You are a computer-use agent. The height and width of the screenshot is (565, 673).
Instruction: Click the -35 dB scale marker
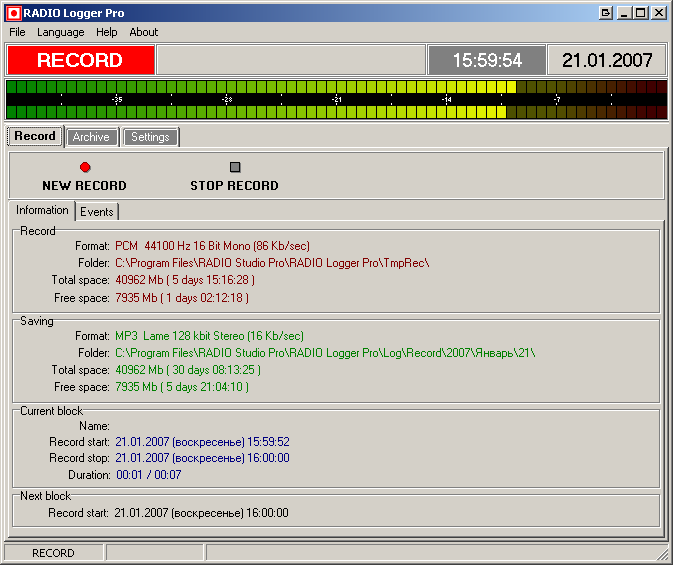pos(117,100)
